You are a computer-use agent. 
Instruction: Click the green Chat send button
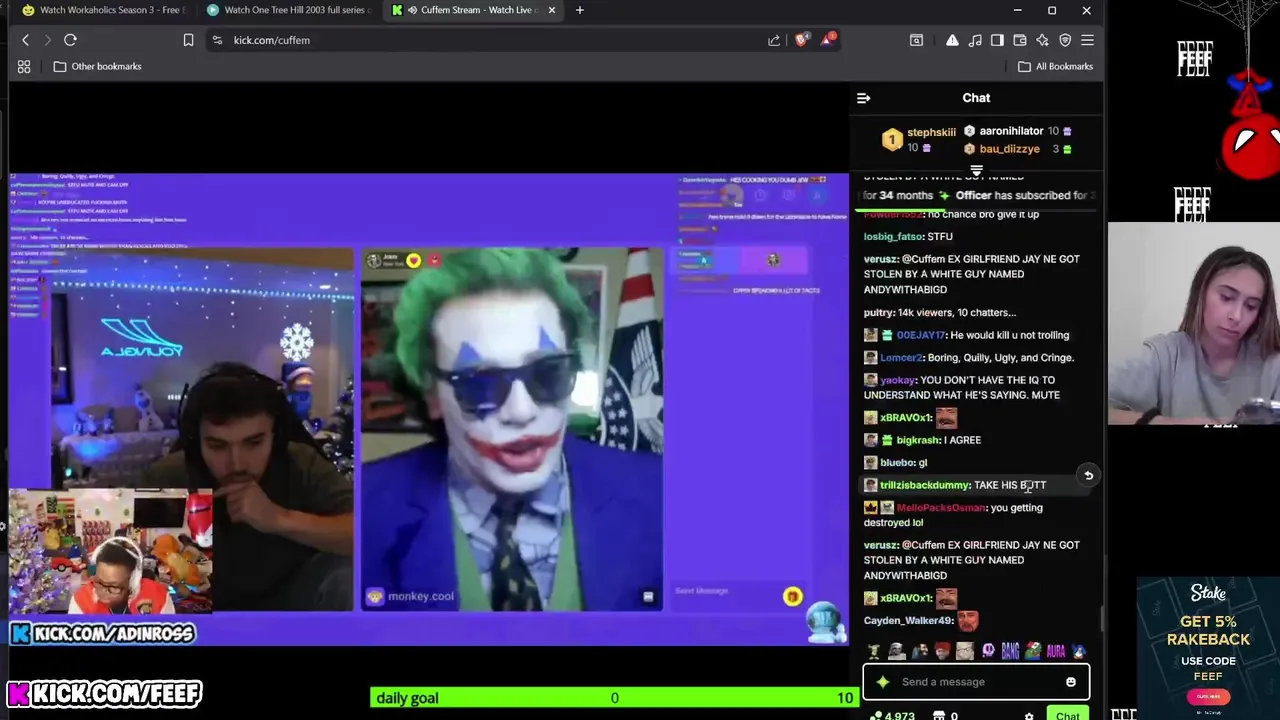coord(1068,715)
